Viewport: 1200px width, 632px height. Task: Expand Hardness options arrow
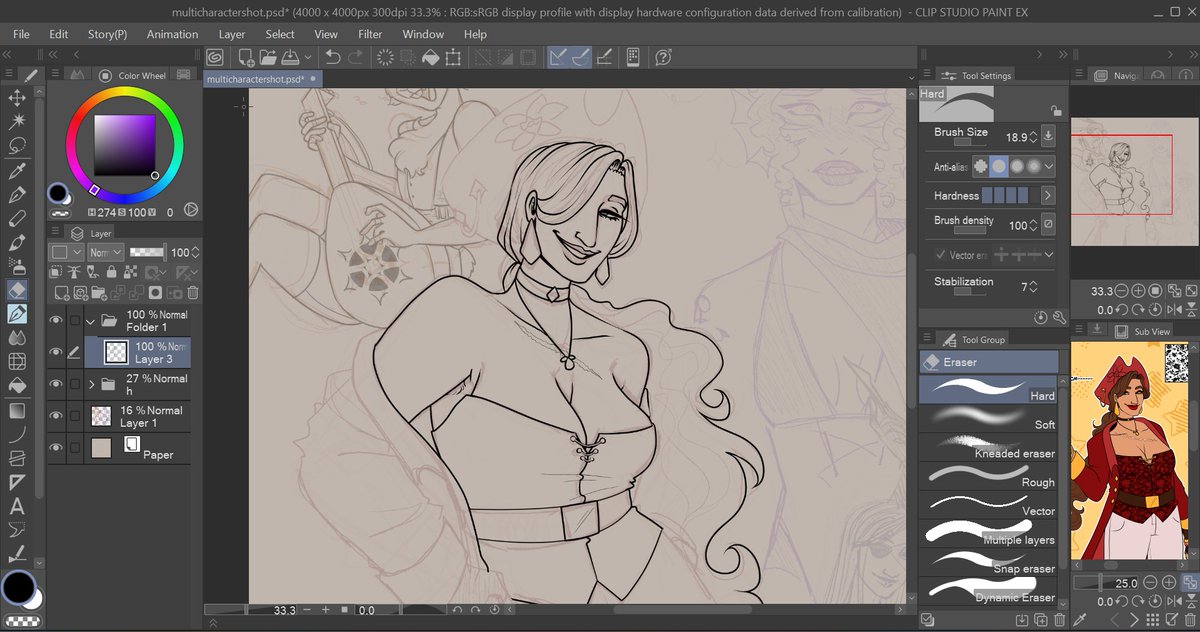click(1048, 196)
